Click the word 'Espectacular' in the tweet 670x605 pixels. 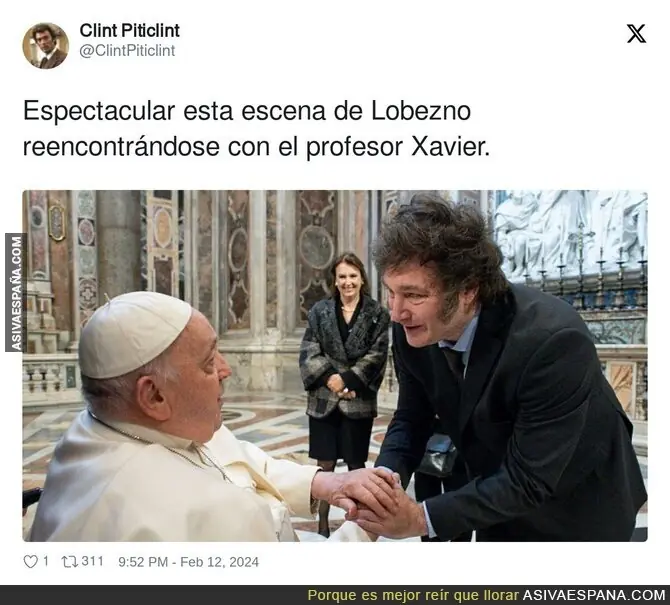pos(99,111)
